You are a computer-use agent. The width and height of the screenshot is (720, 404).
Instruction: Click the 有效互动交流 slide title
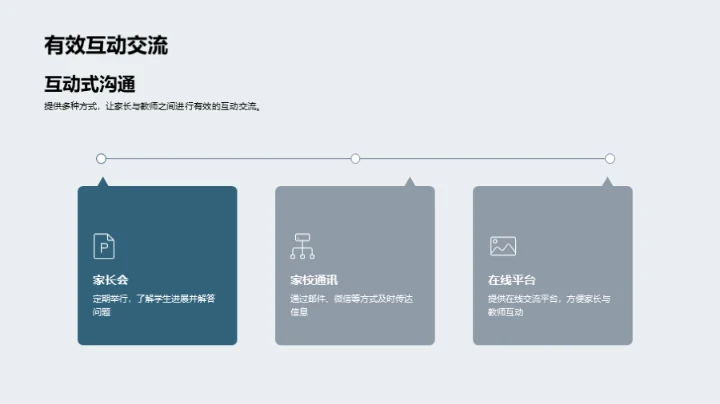(x=106, y=45)
